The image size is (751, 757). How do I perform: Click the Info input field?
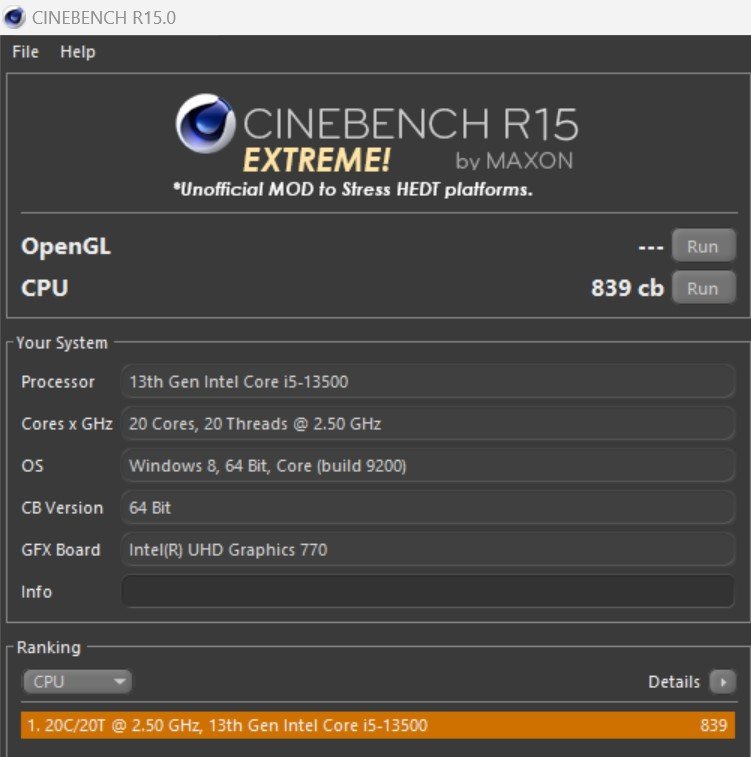click(428, 591)
